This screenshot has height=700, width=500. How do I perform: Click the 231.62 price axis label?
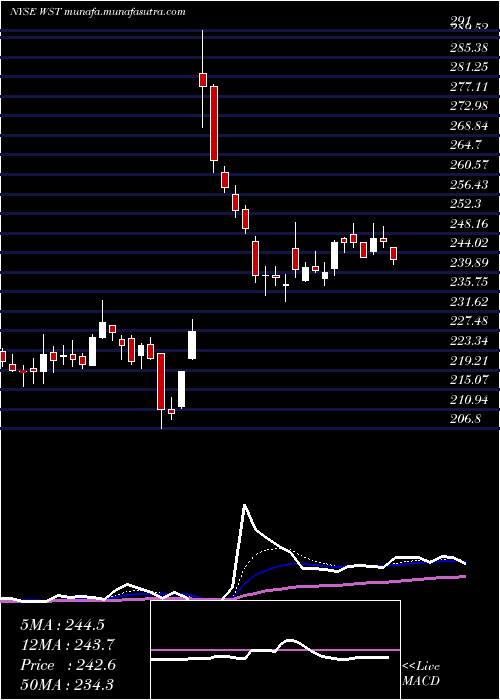coord(470,302)
